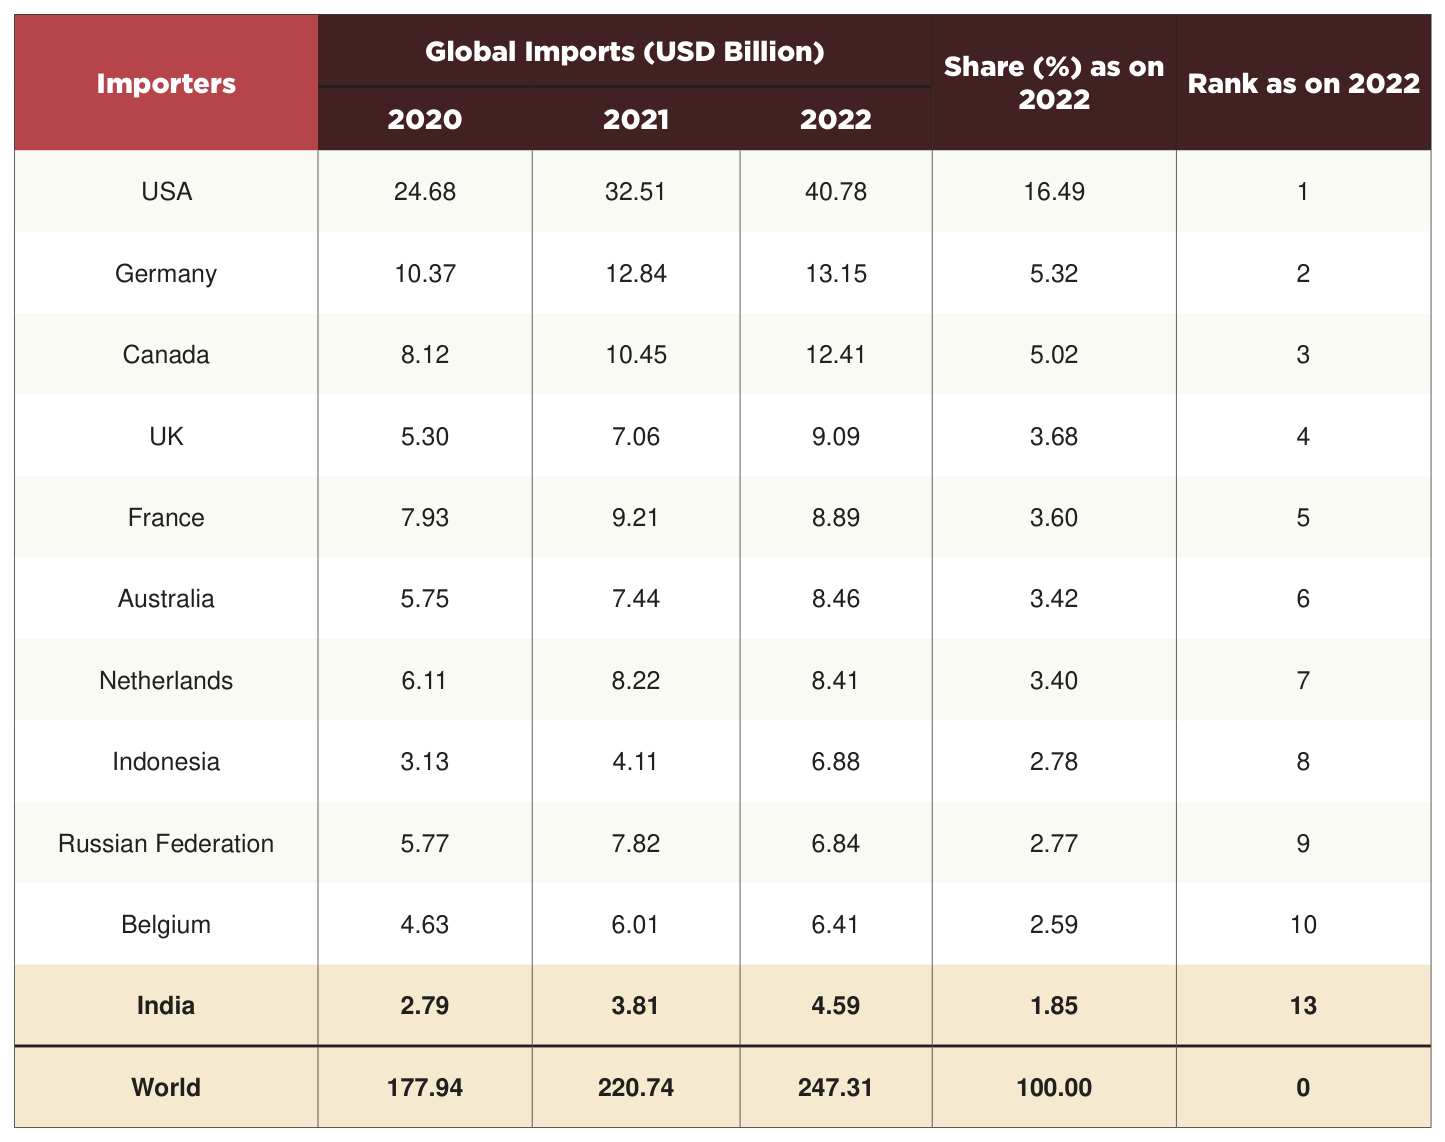Select World's 2020 total "177.94"

(x=425, y=1087)
